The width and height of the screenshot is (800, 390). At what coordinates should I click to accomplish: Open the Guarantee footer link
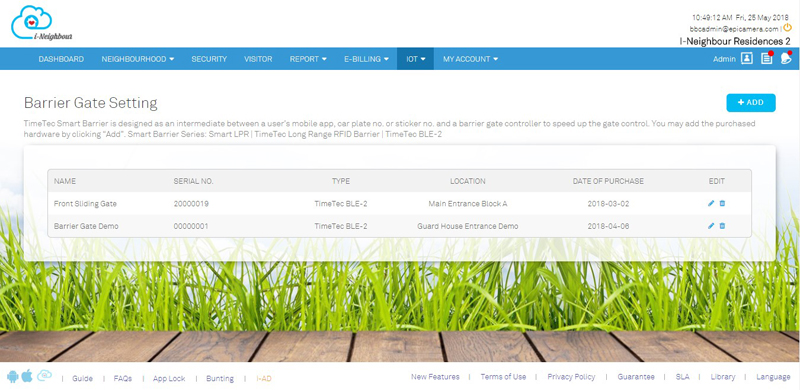pyautogui.click(x=636, y=377)
